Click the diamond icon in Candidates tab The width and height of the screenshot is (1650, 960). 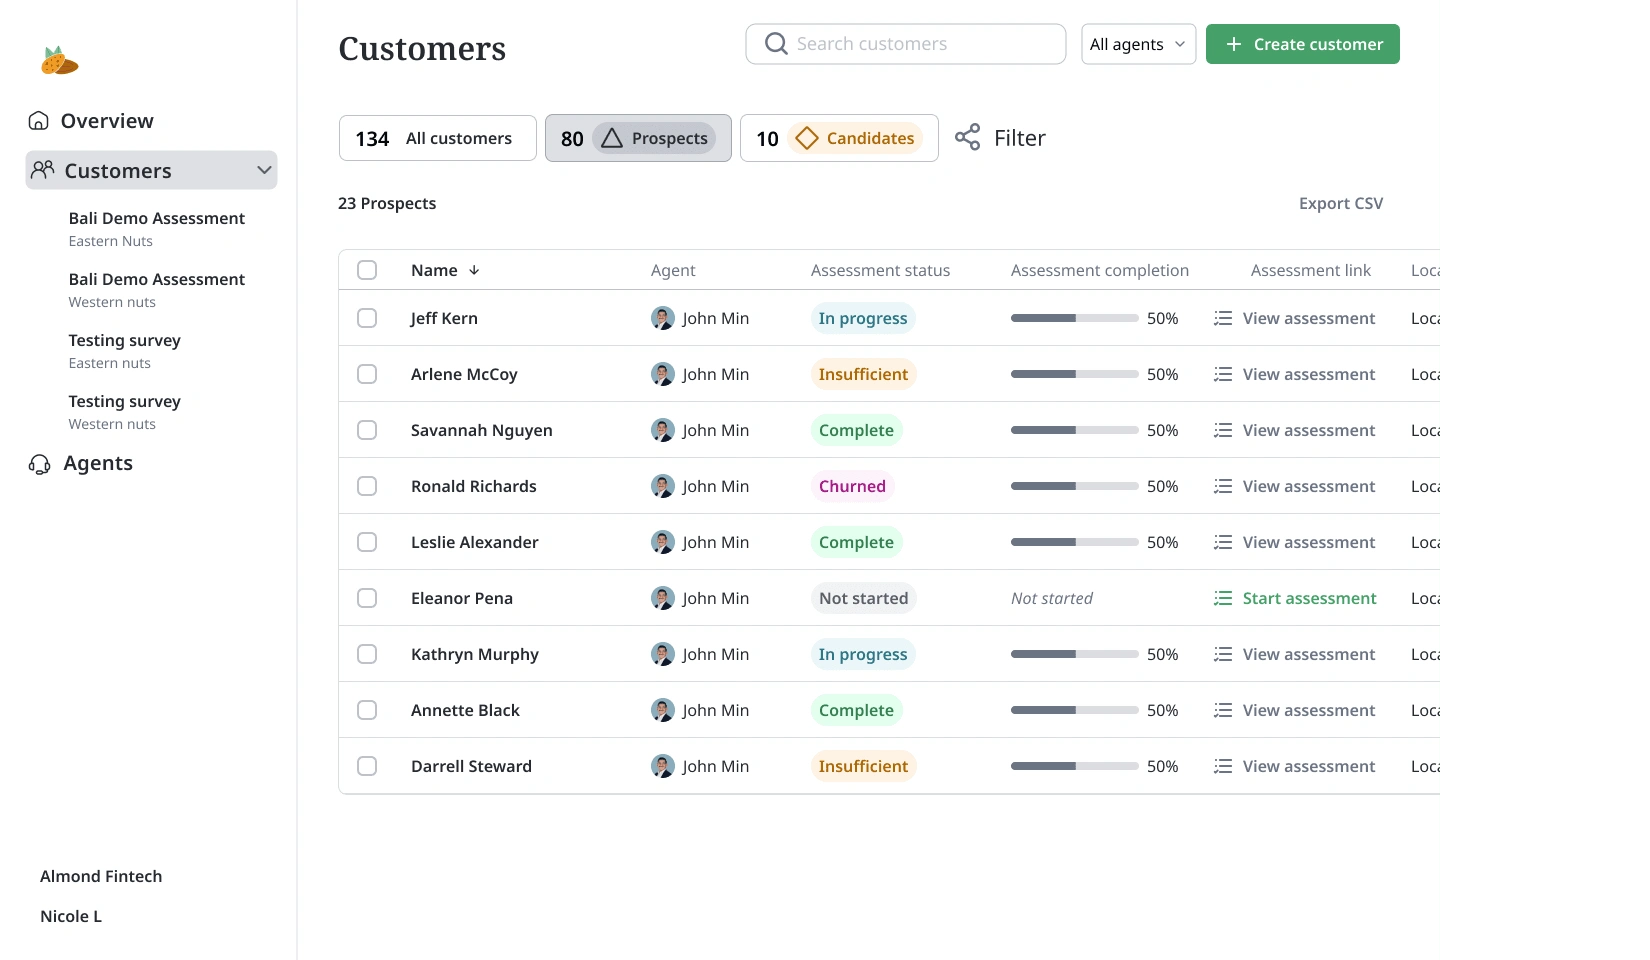click(x=807, y=138)
